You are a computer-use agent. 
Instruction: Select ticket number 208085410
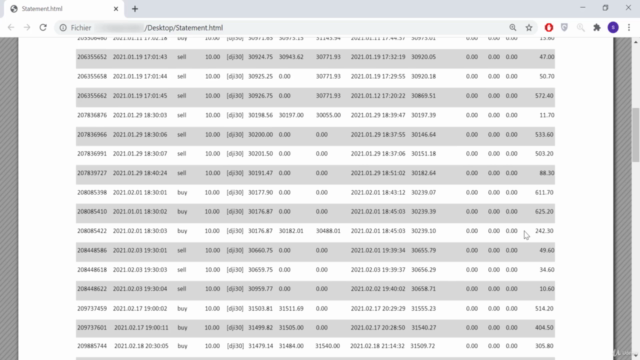92,211
